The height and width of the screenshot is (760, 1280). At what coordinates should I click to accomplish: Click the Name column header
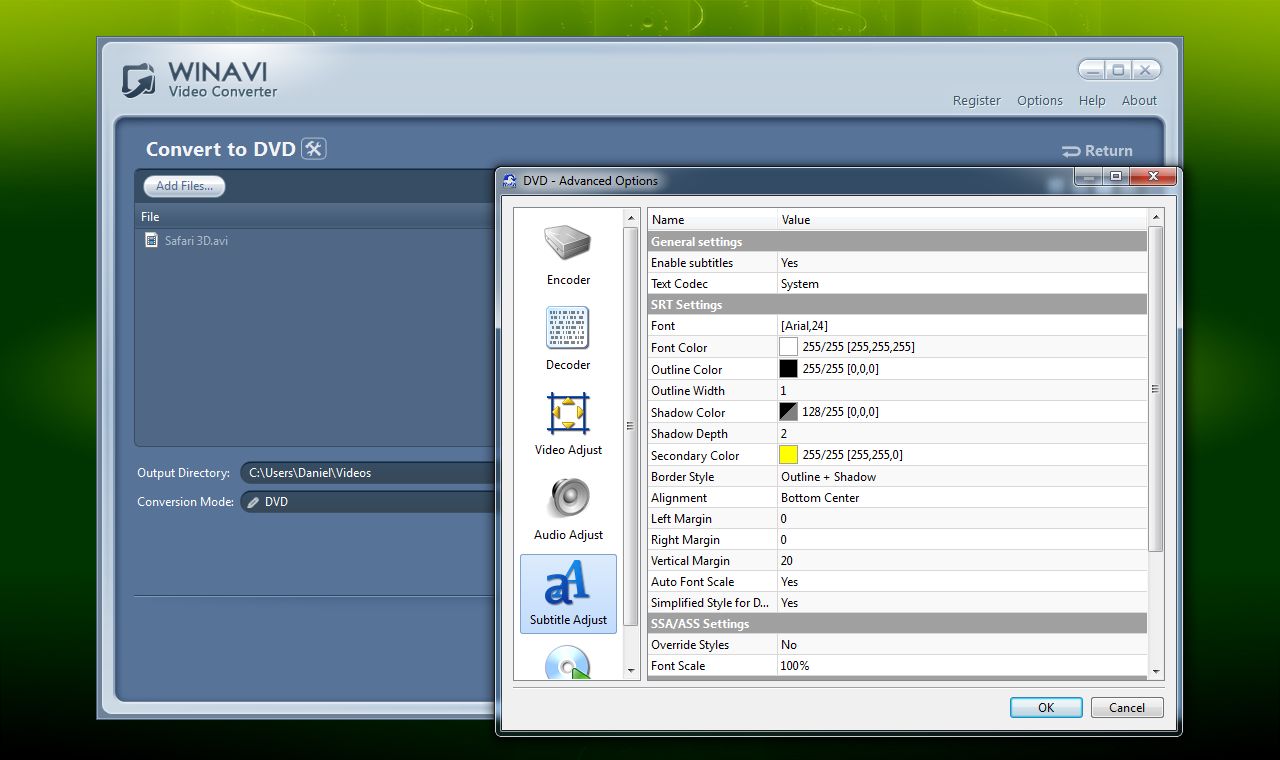point(712,220)
